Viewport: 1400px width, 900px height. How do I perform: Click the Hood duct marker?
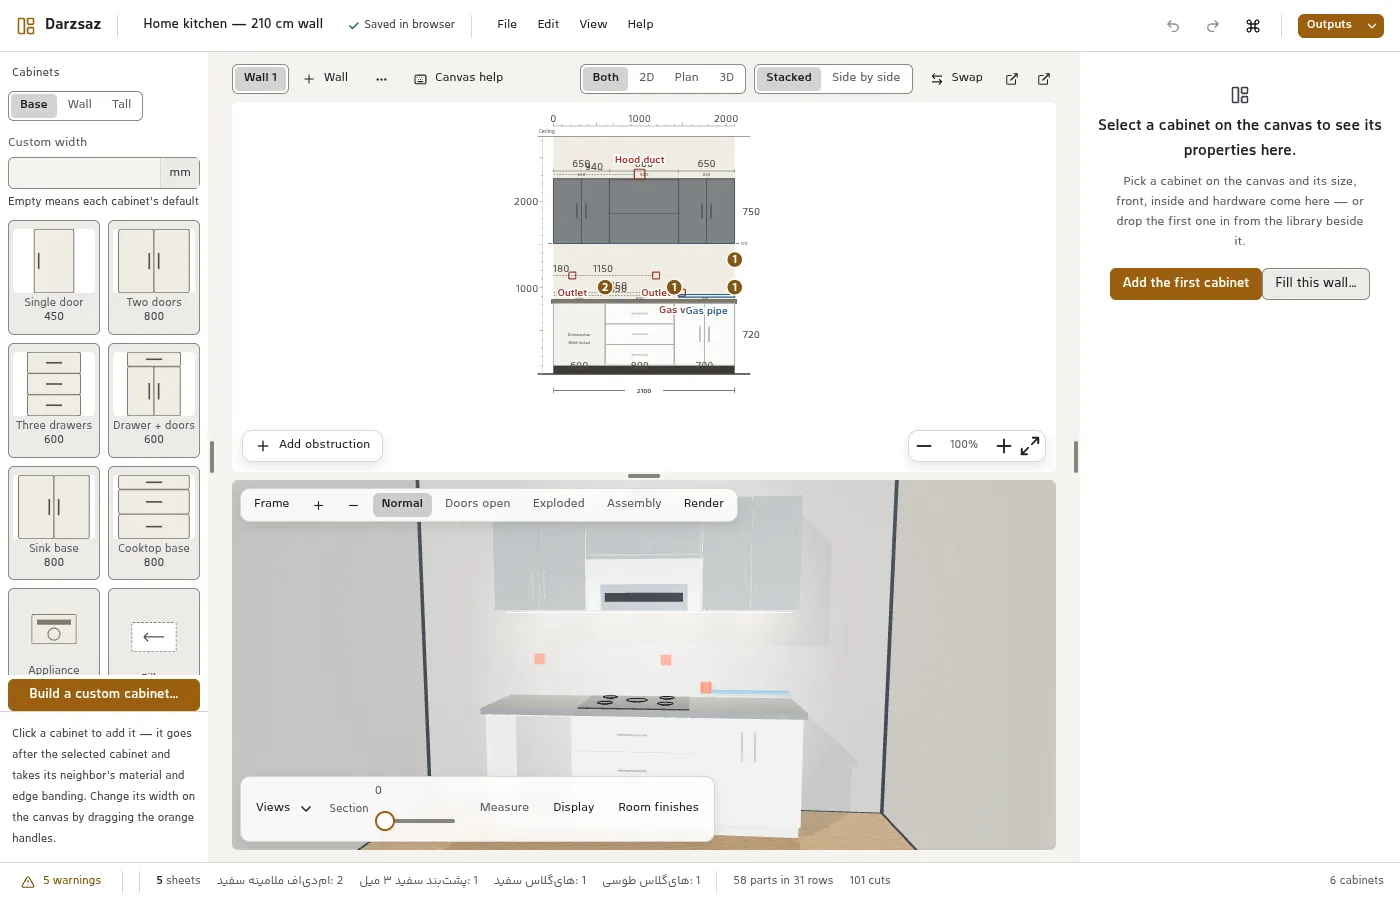click(639, 174)
